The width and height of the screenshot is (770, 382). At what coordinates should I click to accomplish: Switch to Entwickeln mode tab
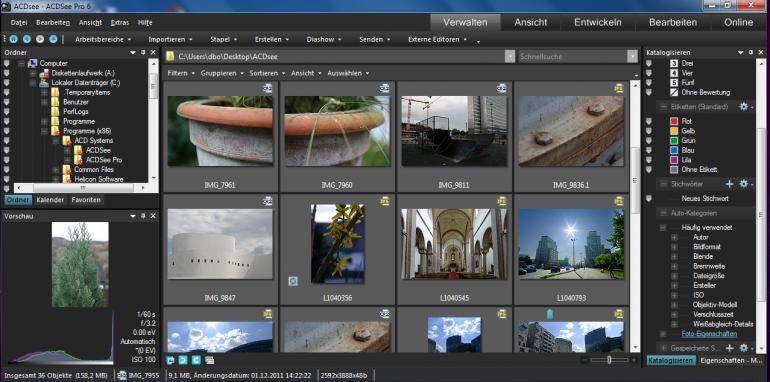[x=598, y=22]
